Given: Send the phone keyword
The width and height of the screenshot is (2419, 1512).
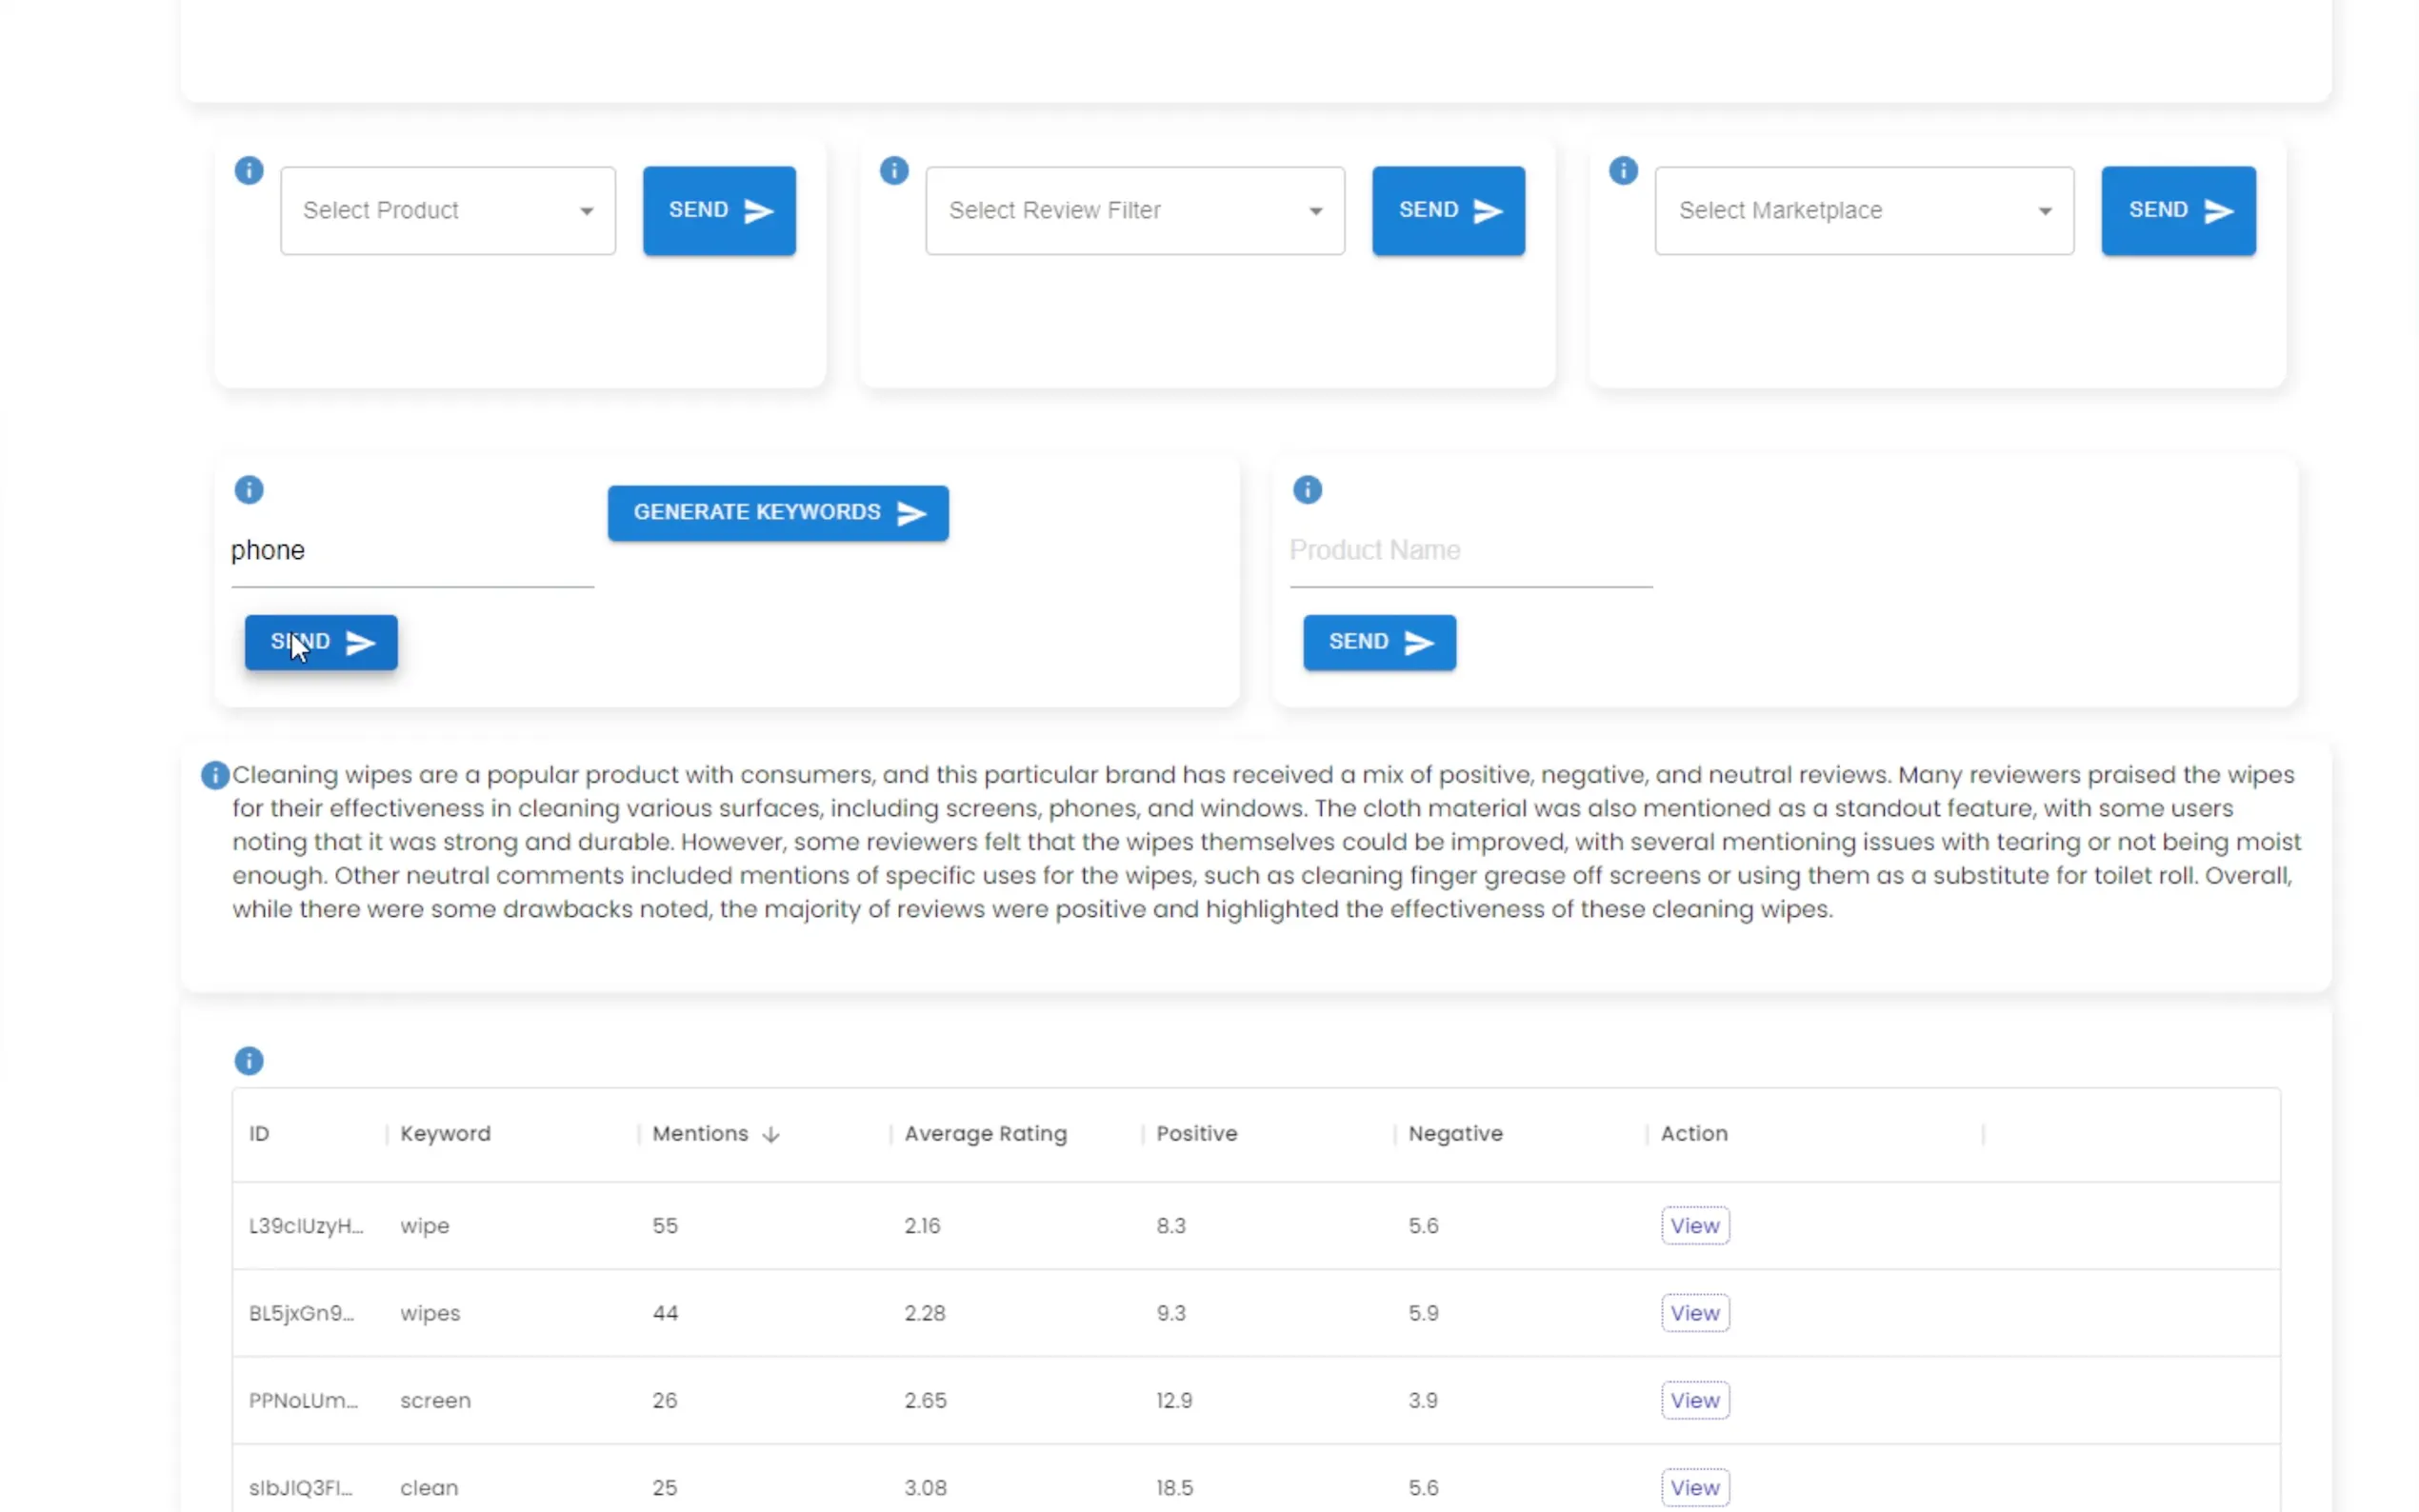Looking at the screenshot, I should coord(321,642).
